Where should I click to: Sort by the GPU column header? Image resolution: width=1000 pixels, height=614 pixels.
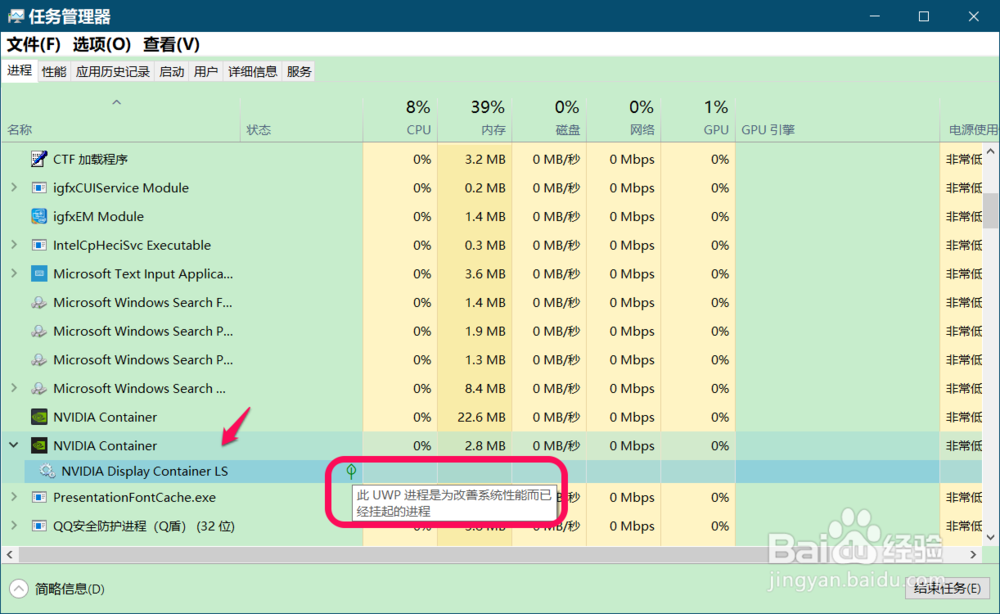(698, 119)
